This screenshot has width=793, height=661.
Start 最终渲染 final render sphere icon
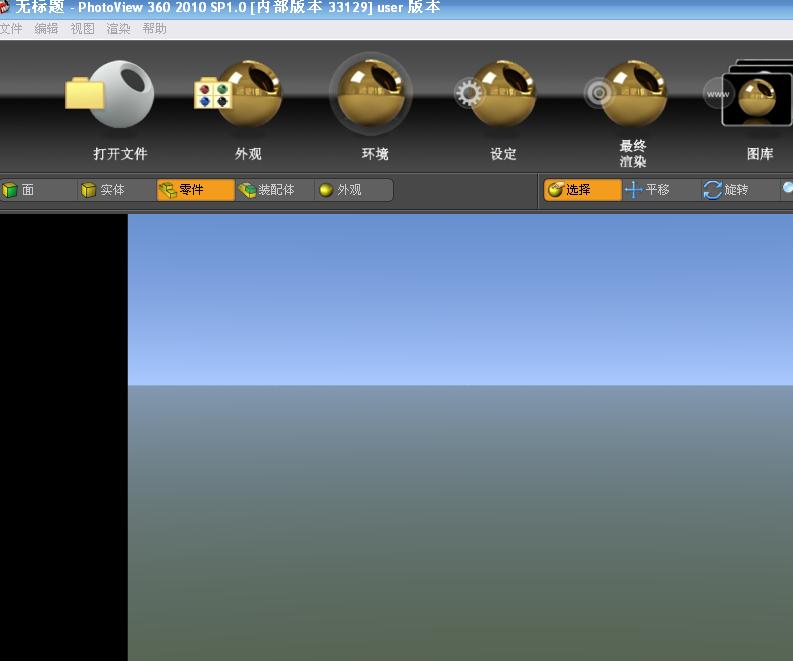[625, 94]
